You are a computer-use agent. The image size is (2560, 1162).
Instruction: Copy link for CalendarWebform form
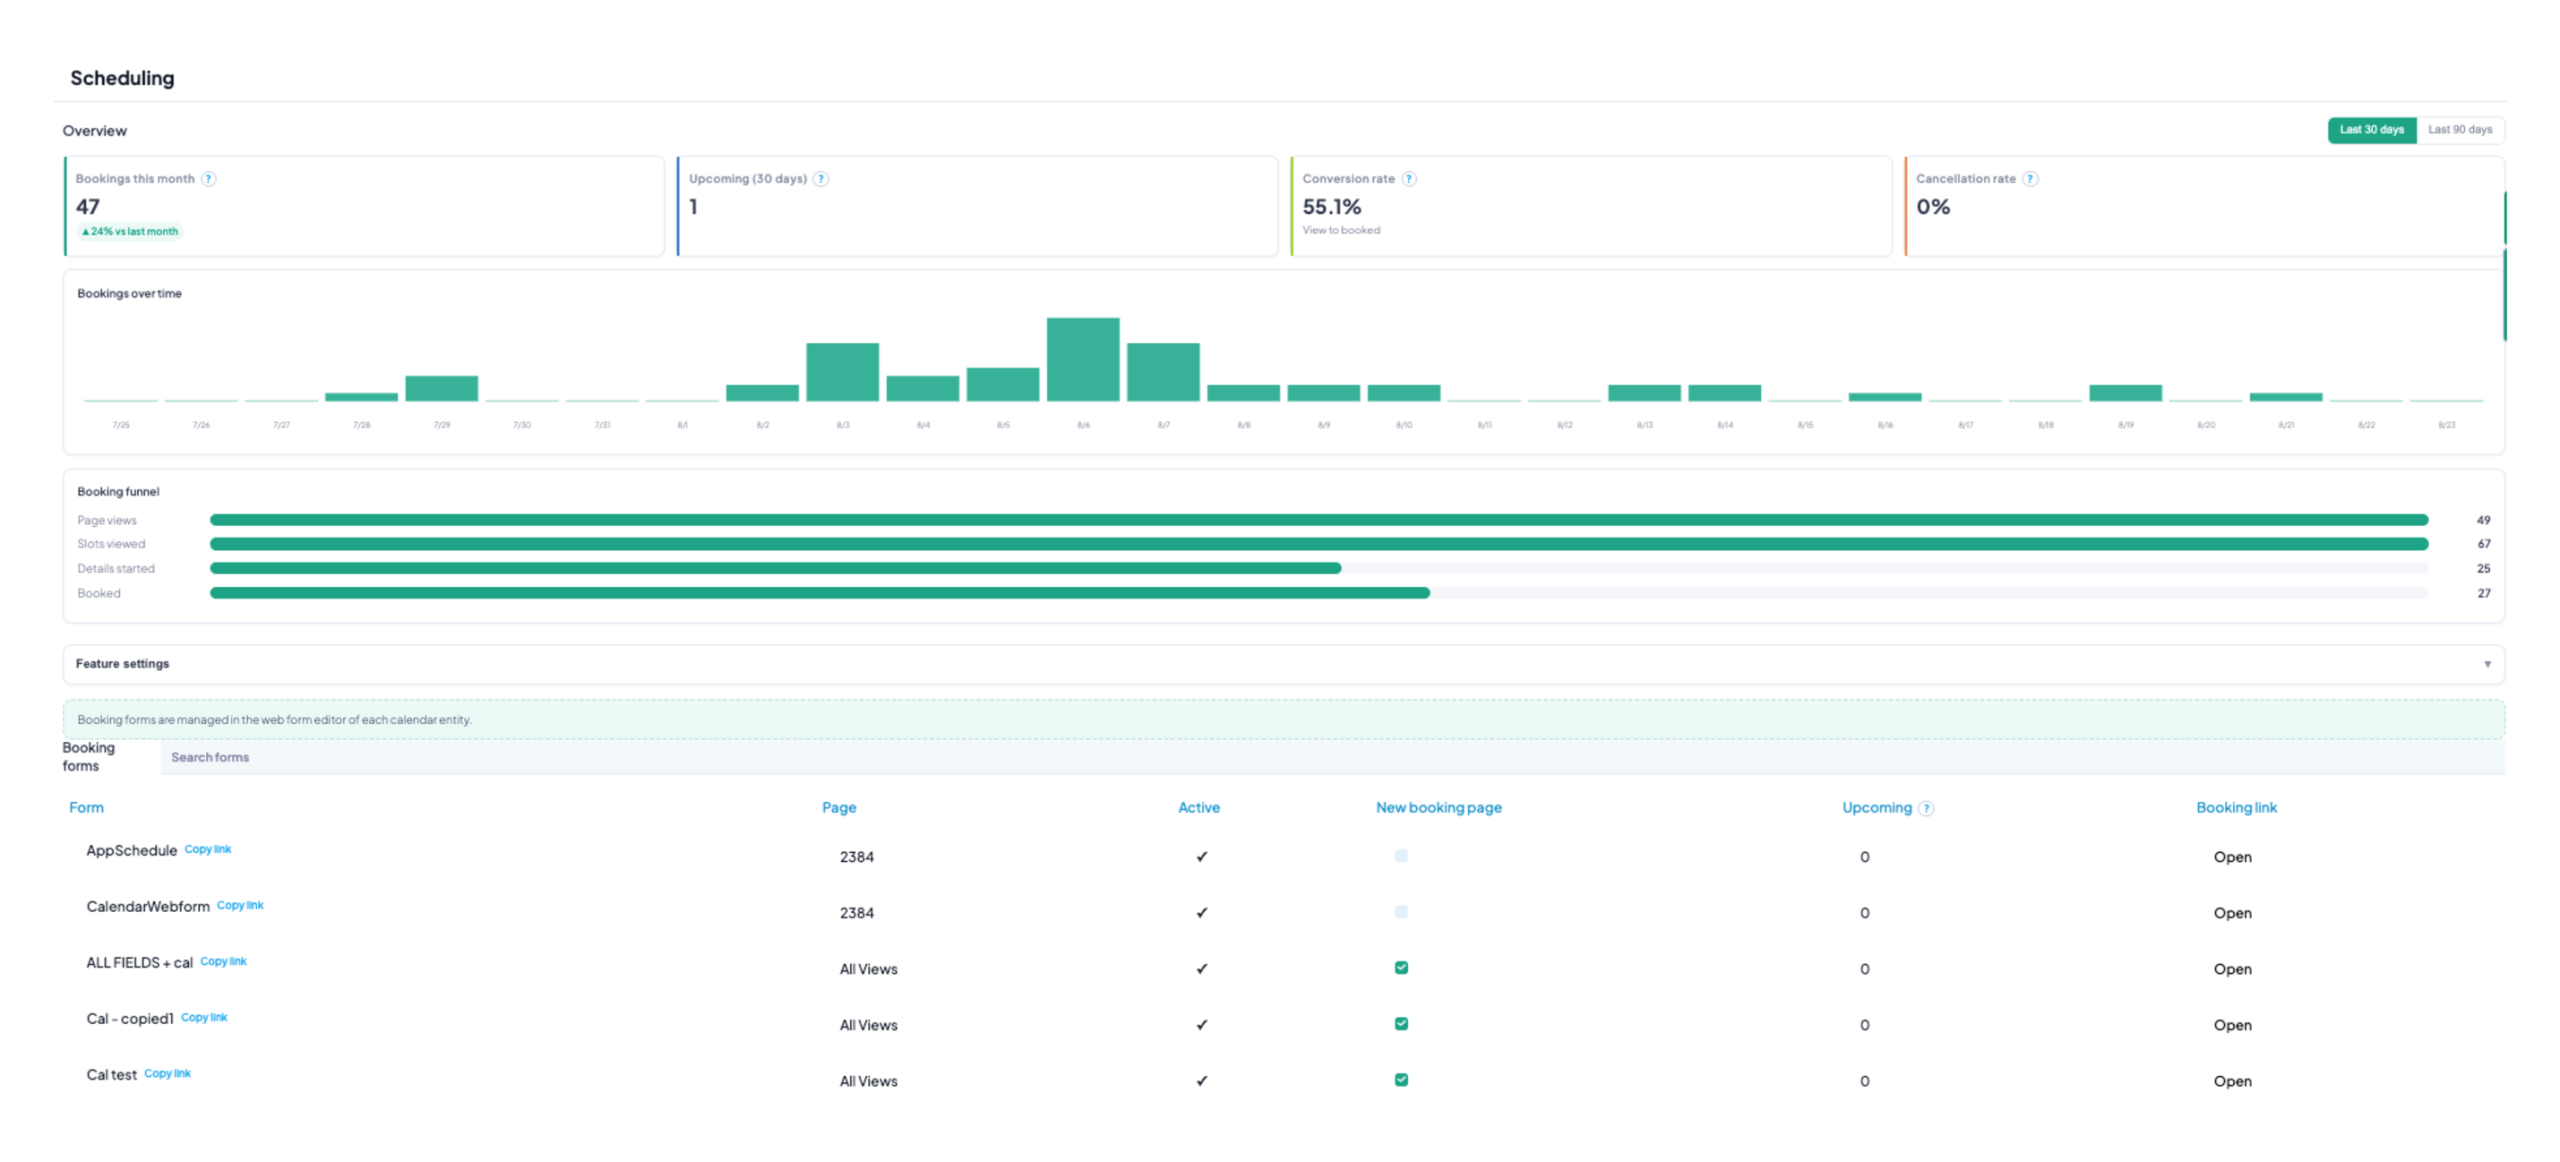(x=239, y=905)
